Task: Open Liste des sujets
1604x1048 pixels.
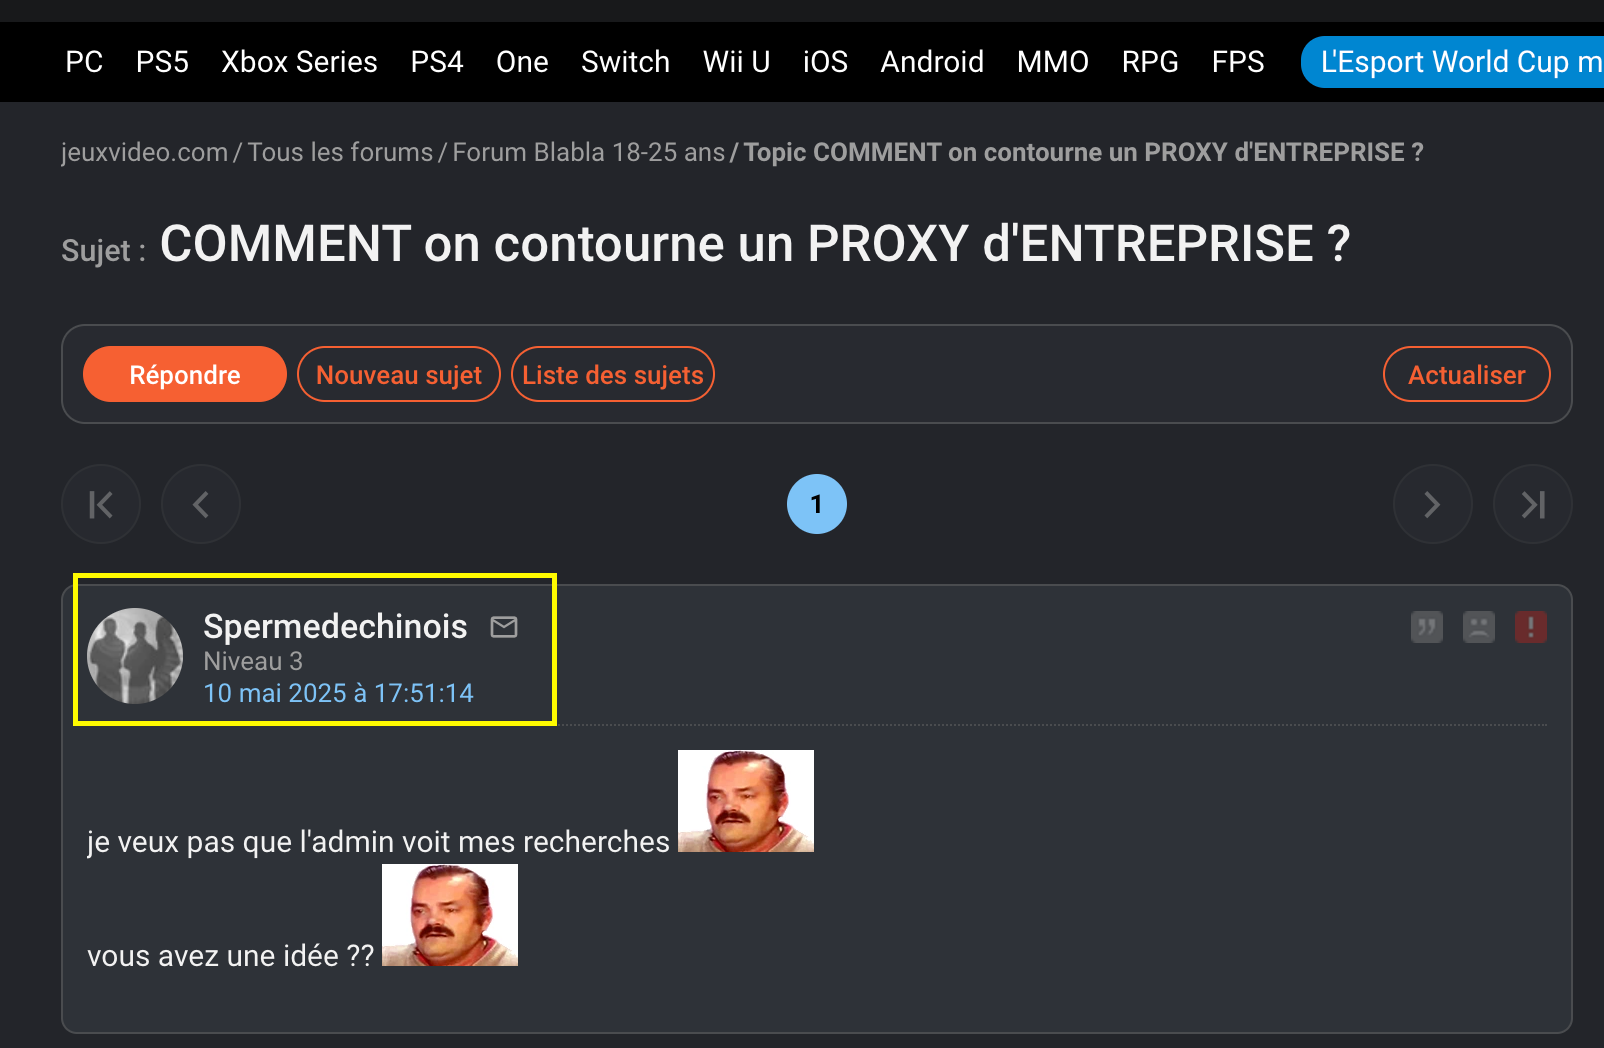Action: (x=613, y=374)
